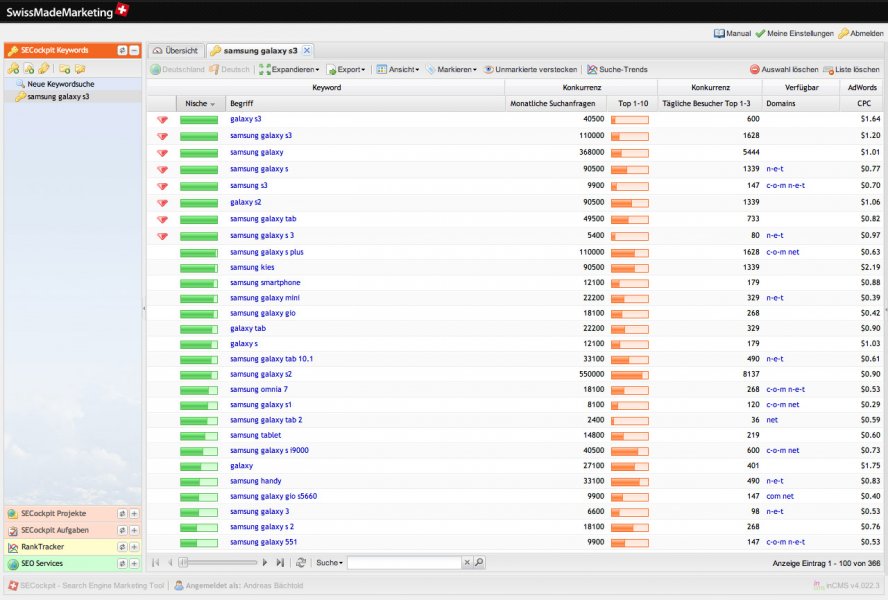Toggle the marker on the 'galaxy s3' row

tap(163, 120)
